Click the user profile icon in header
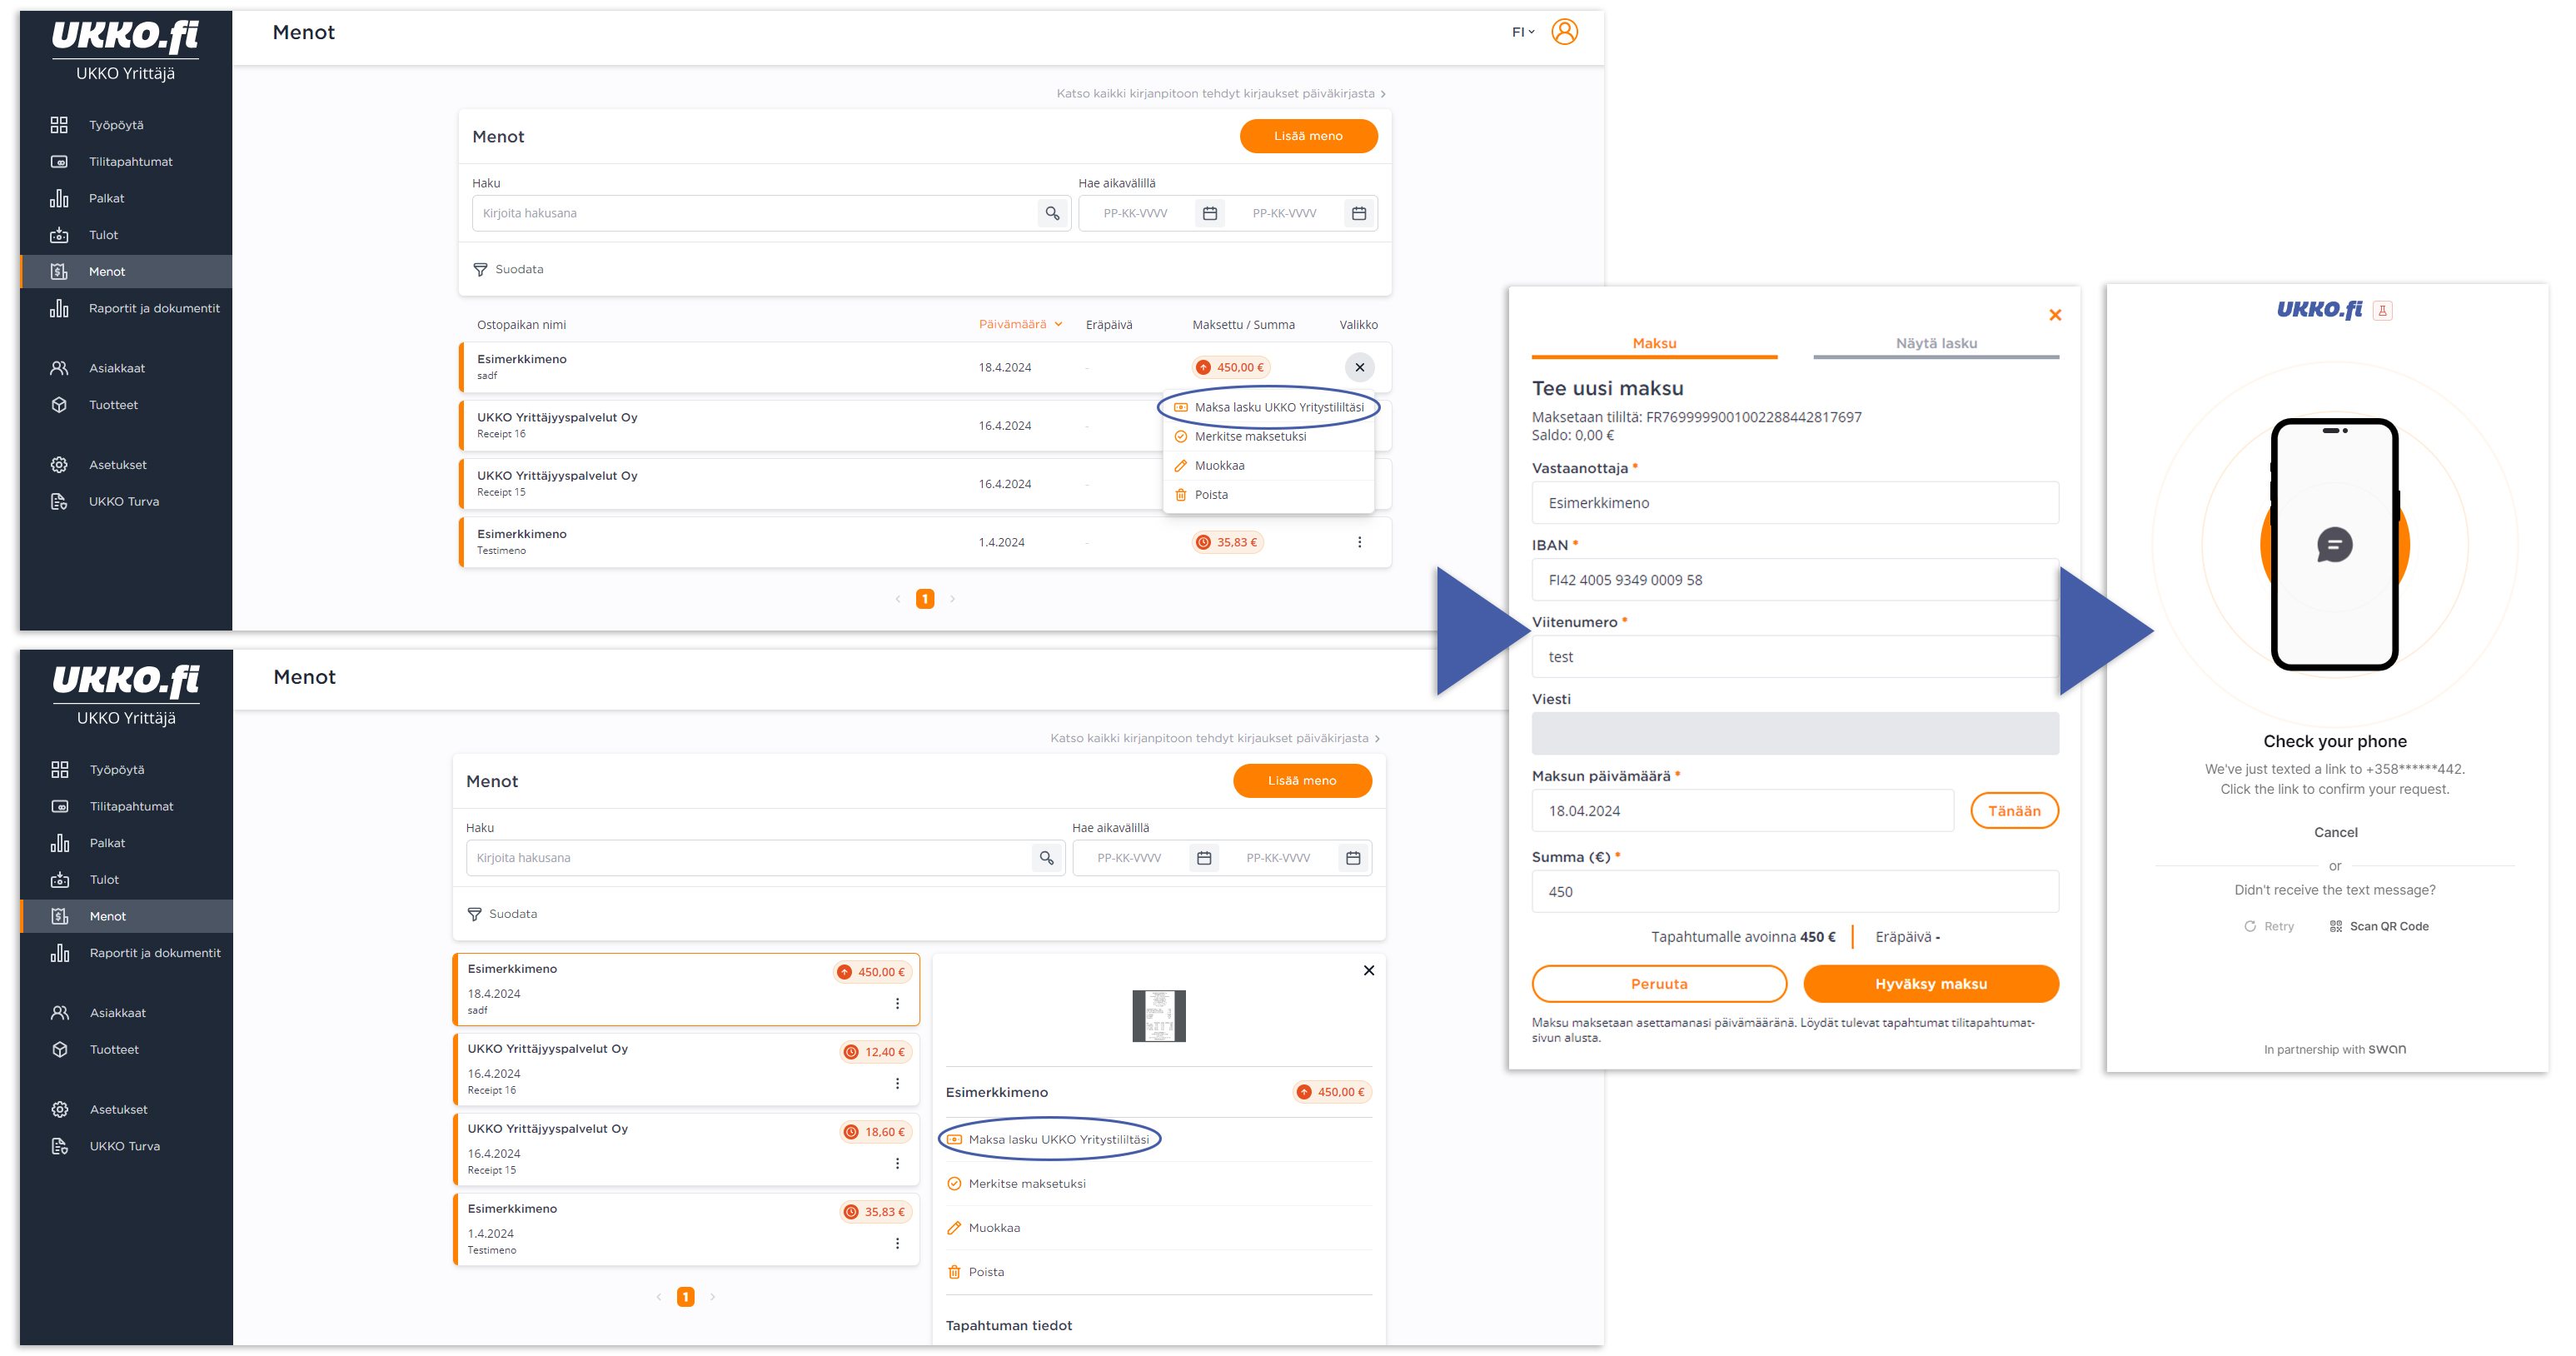 coord(1564,32)
